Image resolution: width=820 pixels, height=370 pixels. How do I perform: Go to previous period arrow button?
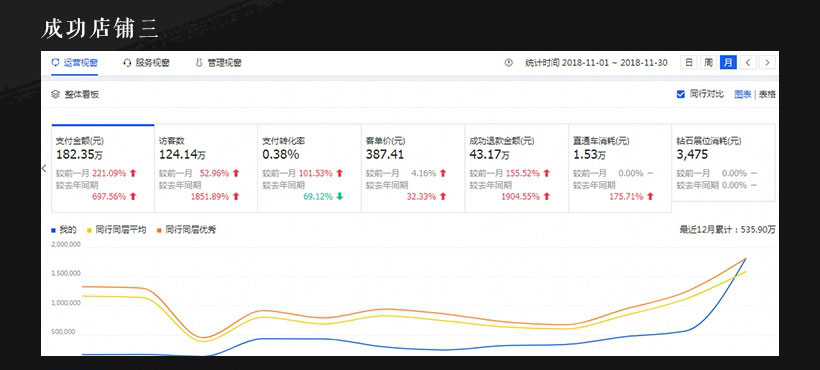click(x=748, y=63)
